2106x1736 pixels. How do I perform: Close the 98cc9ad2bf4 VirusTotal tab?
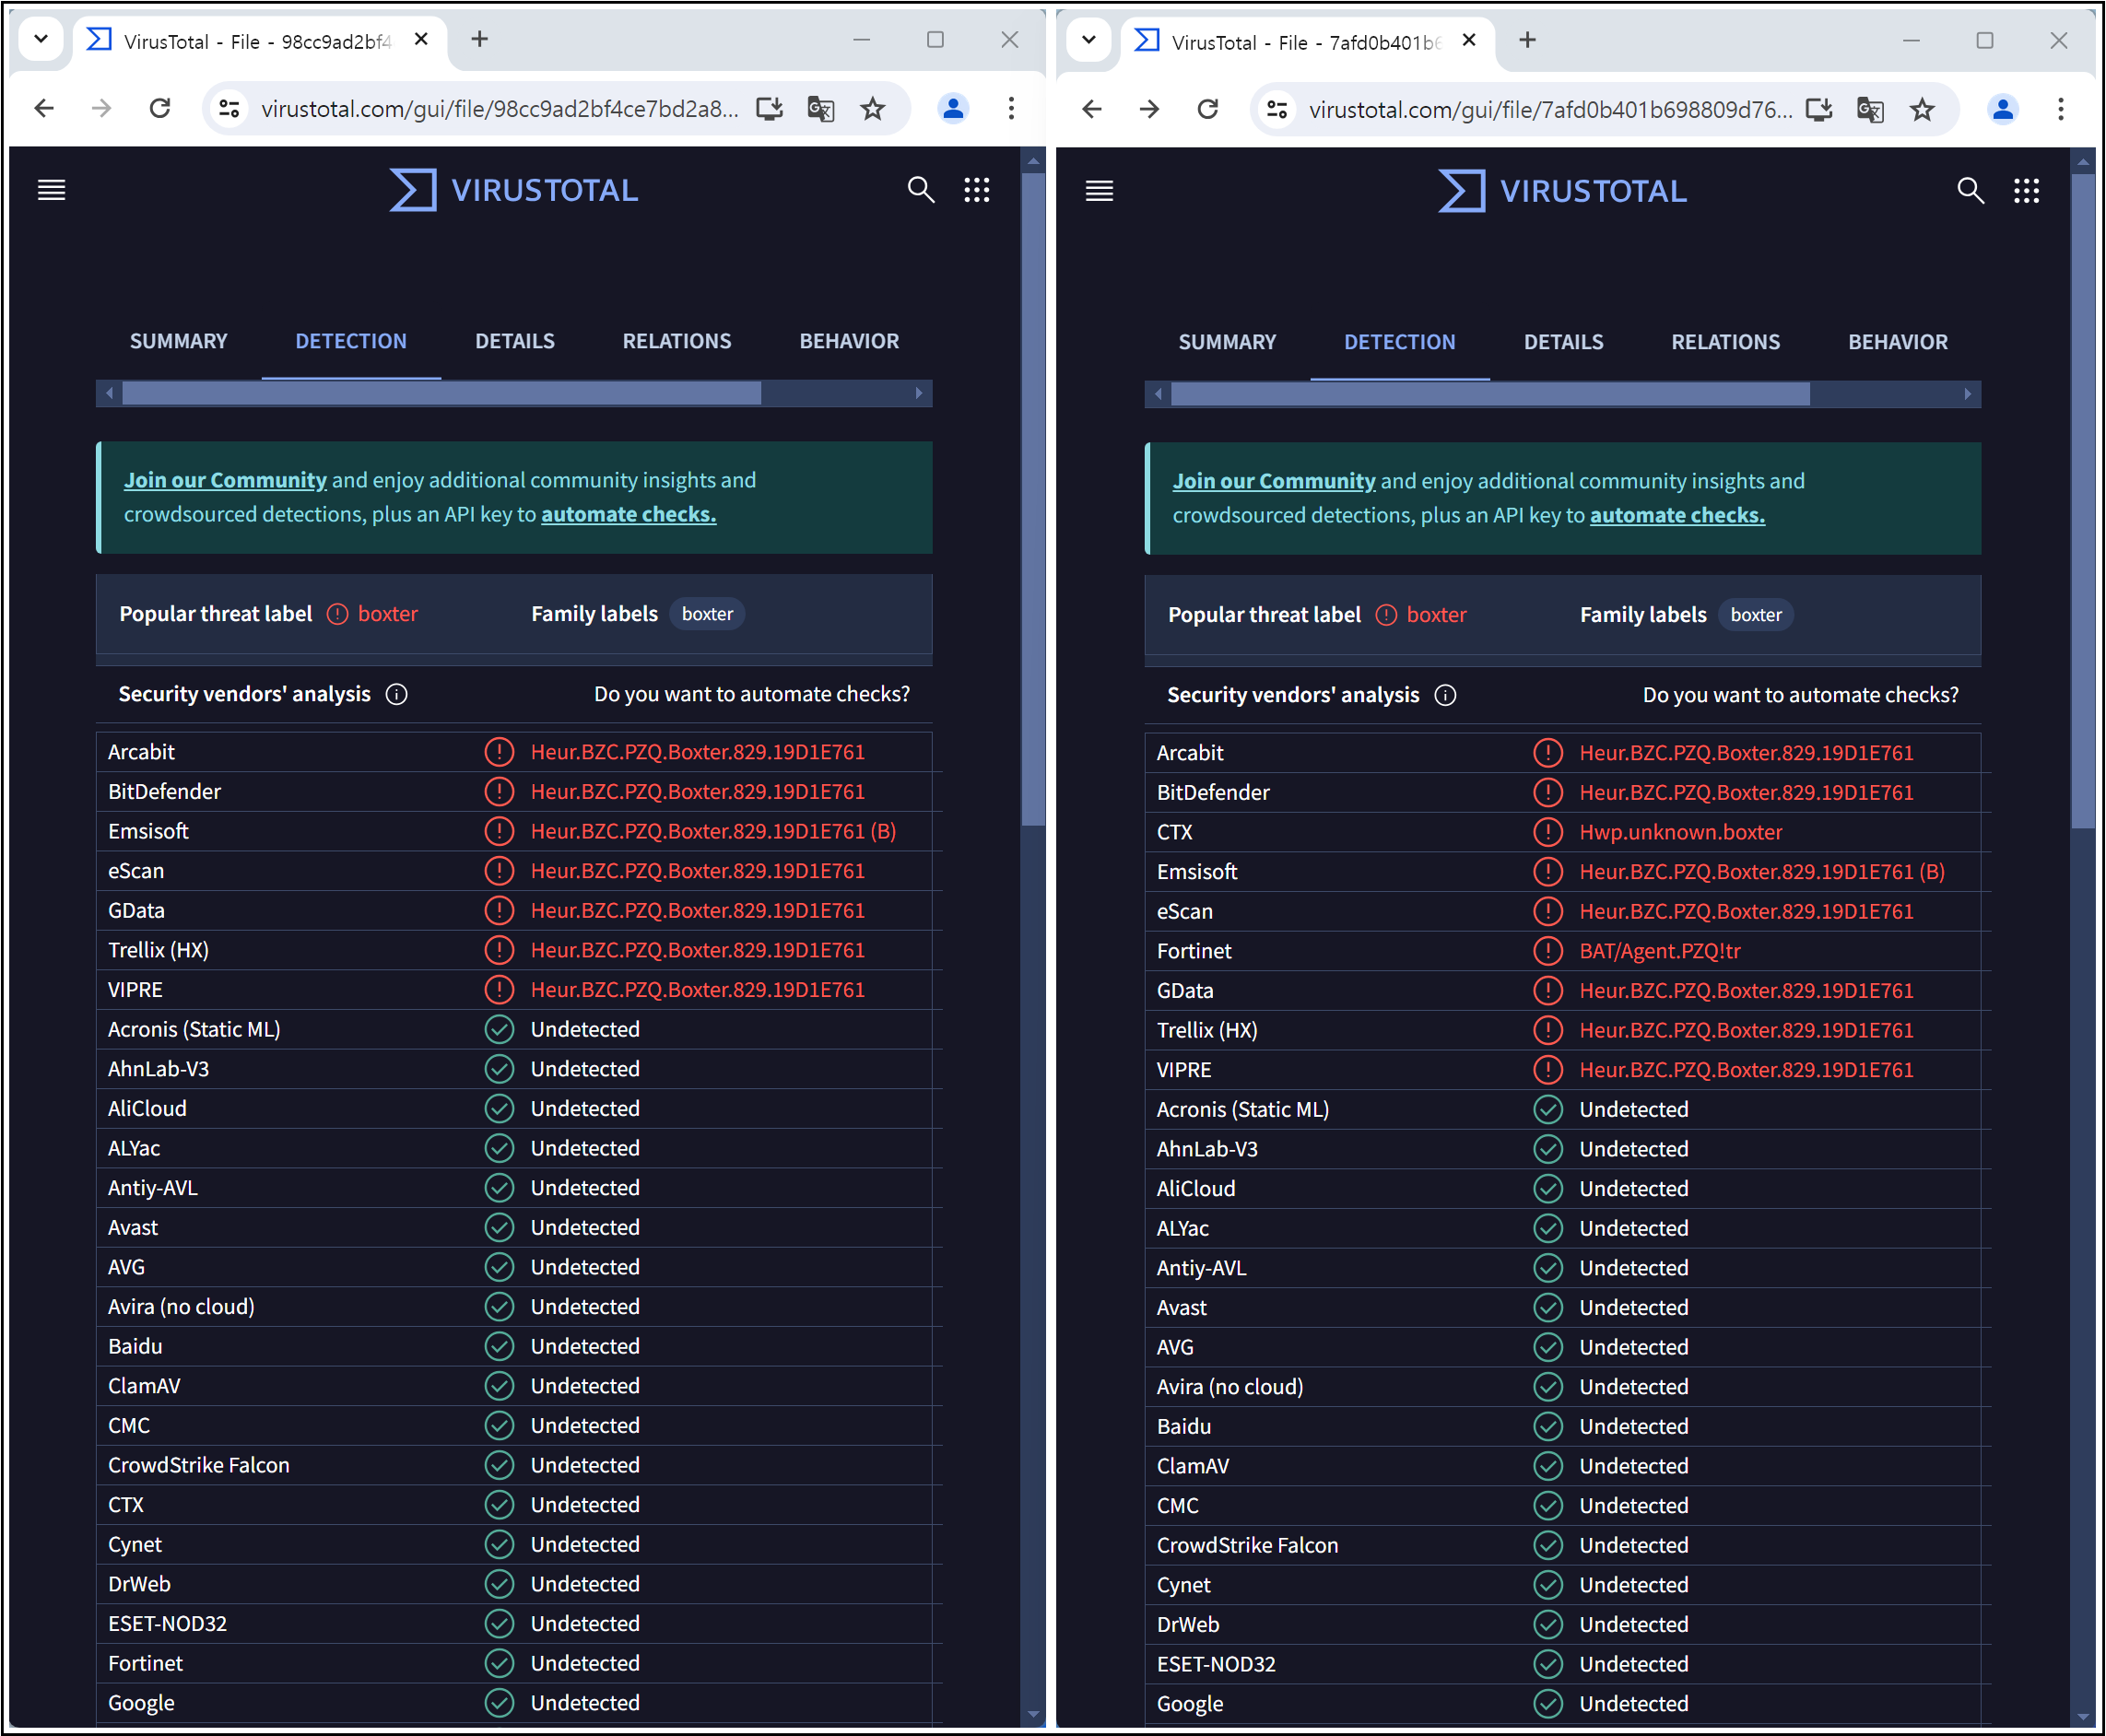pyautogui.click(x=421, y=40)
